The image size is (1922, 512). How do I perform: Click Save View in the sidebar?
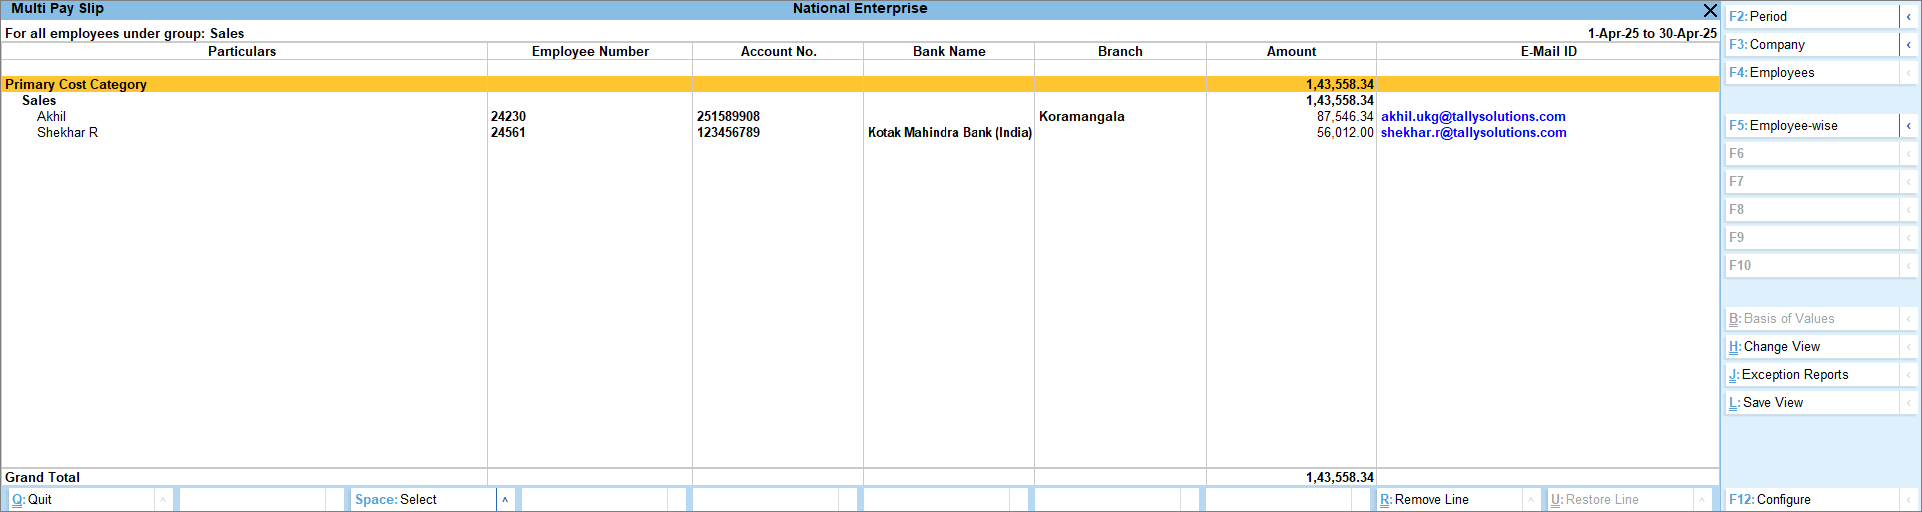[1810, 403]
